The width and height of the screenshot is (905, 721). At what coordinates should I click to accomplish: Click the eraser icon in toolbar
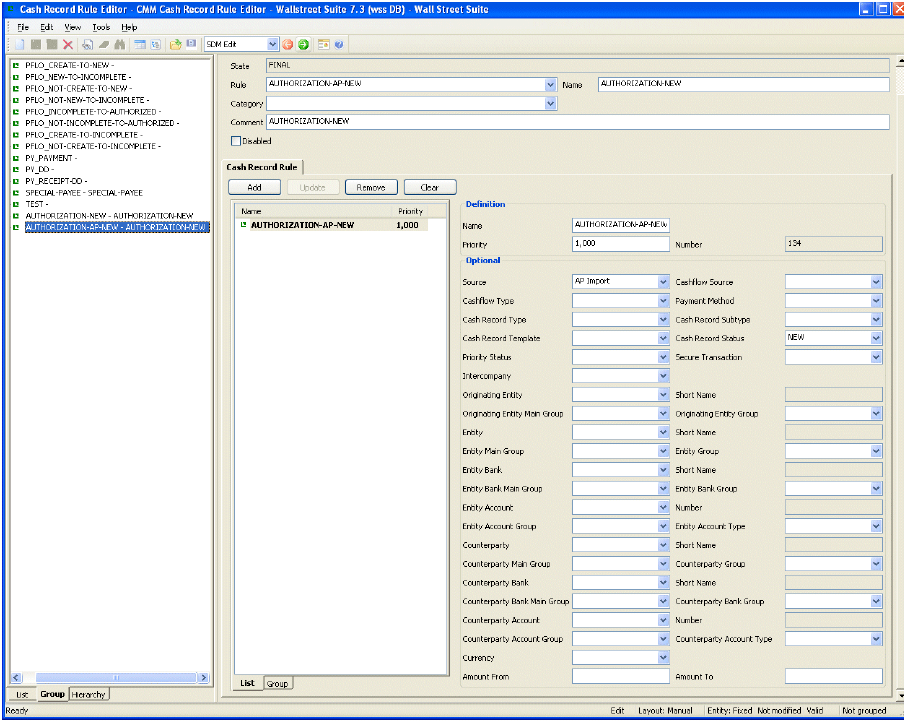(x=103, y=45)
